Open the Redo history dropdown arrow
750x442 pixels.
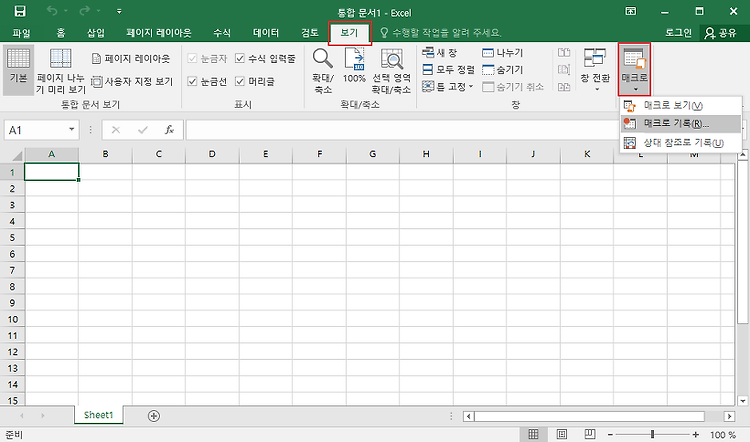pos(99,11)
